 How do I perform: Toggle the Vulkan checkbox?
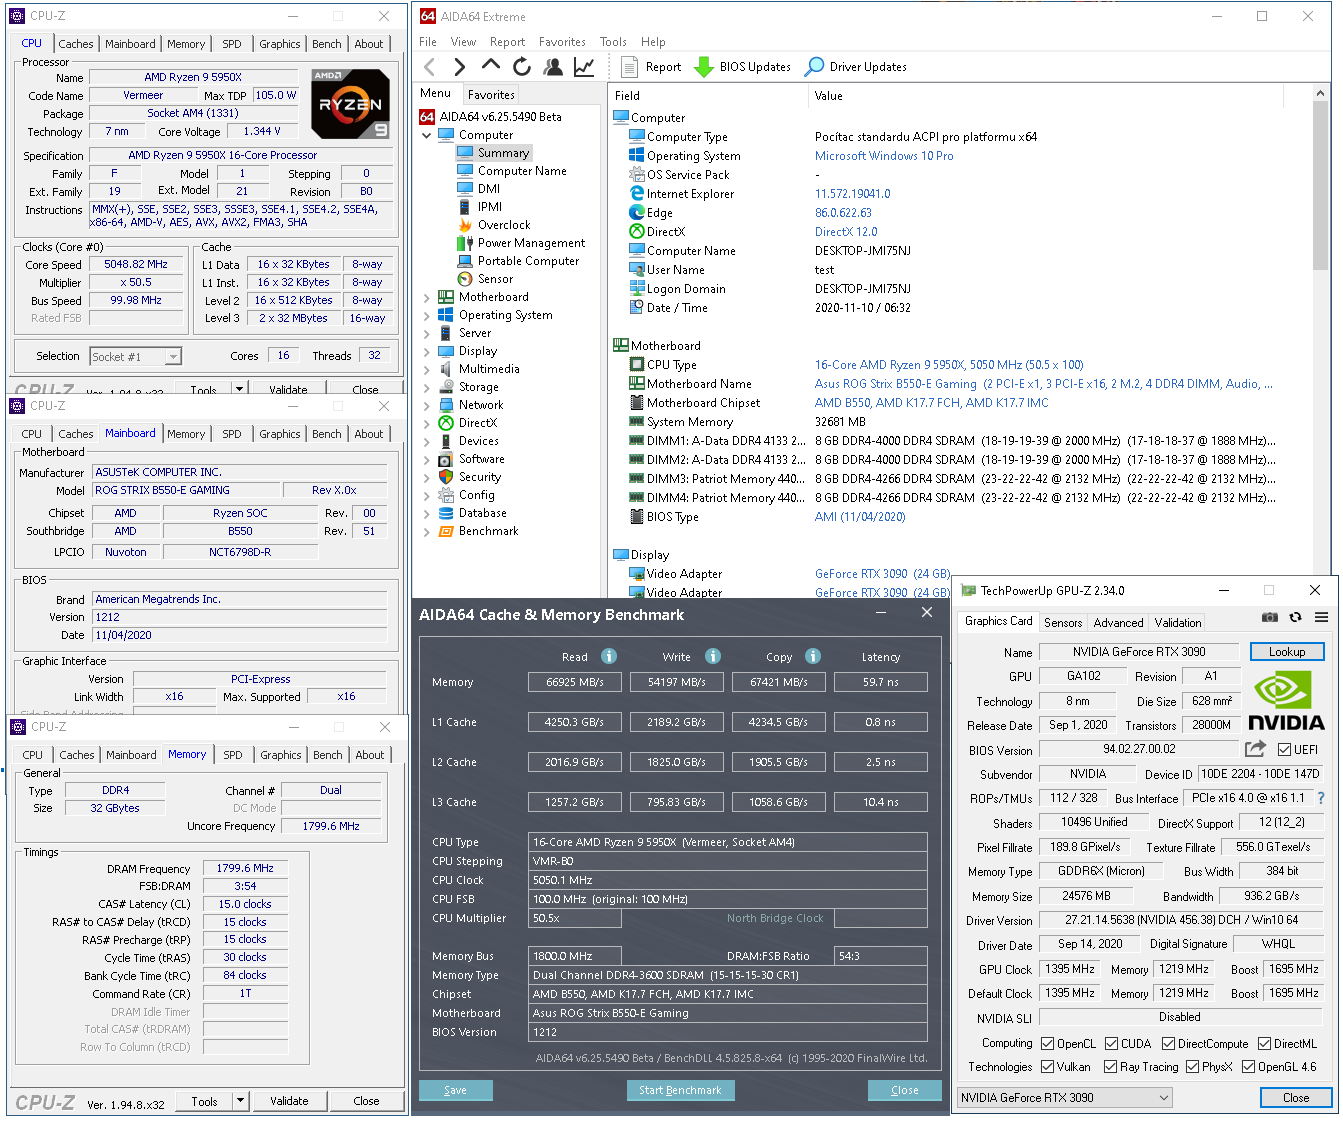1048,1067
